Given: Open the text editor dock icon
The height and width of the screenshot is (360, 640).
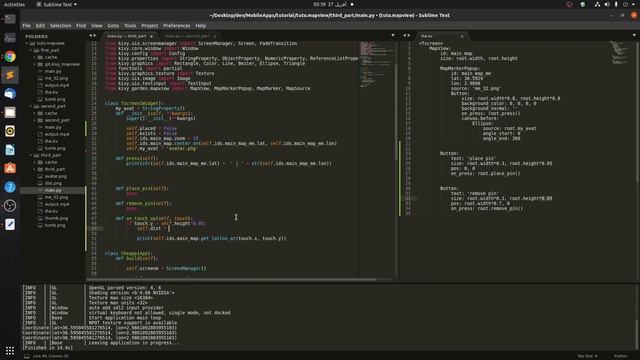Looking at the screenshot, I should tap(10, 224).
